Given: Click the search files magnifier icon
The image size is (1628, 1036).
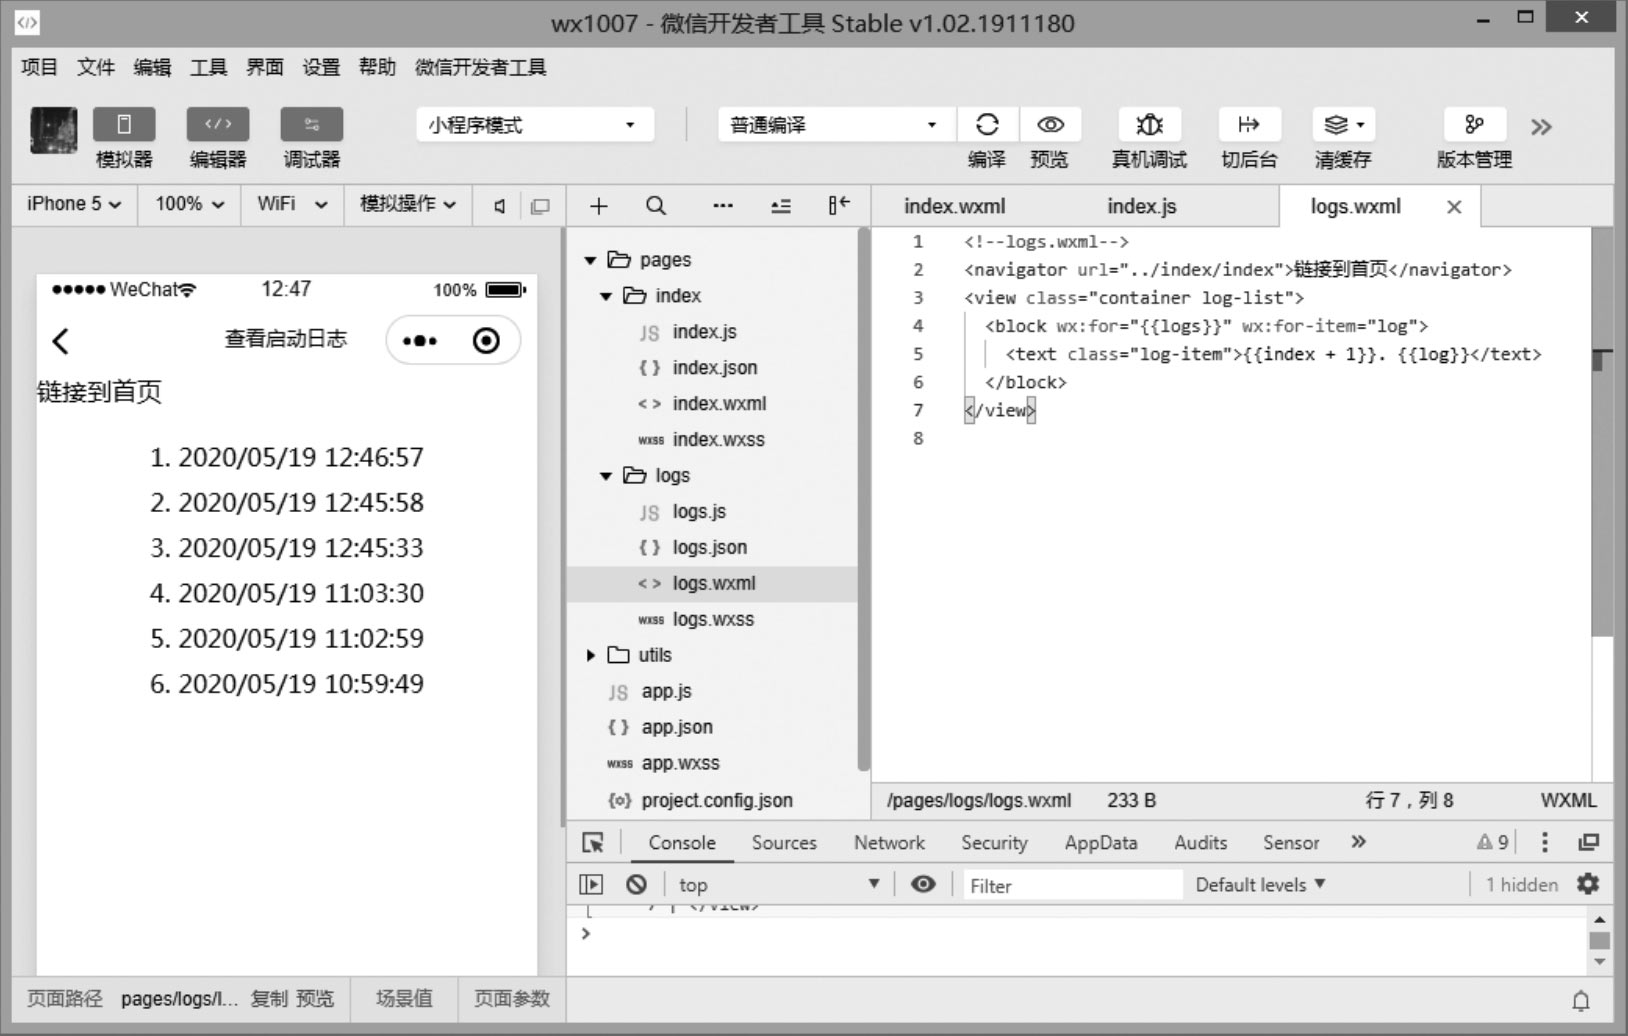Looking at the screenshot, I should pos(656,206).
